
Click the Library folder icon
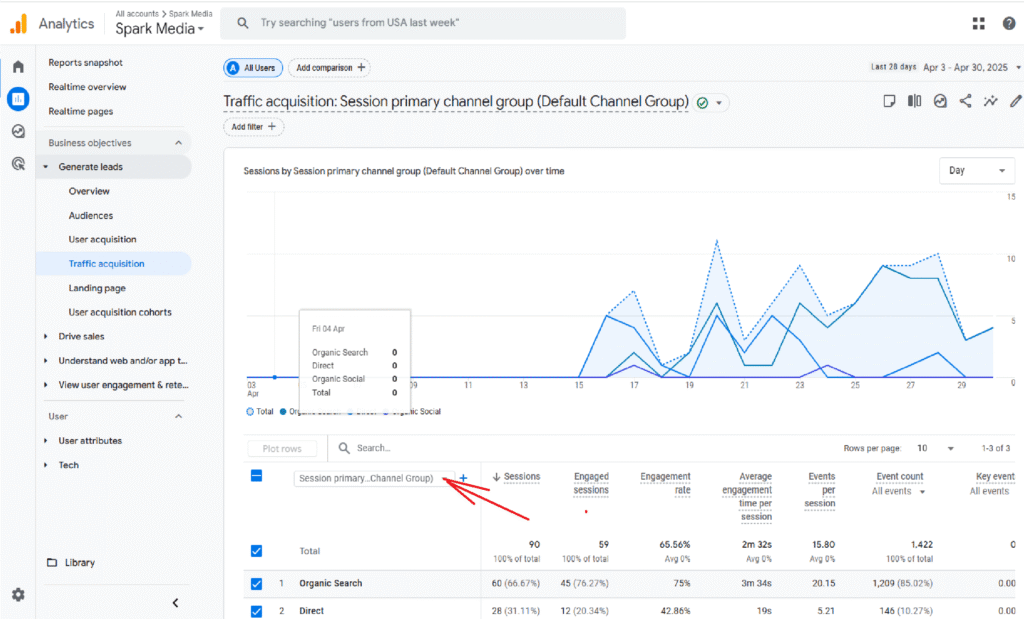pyautogui.click(x=52, y=562)
